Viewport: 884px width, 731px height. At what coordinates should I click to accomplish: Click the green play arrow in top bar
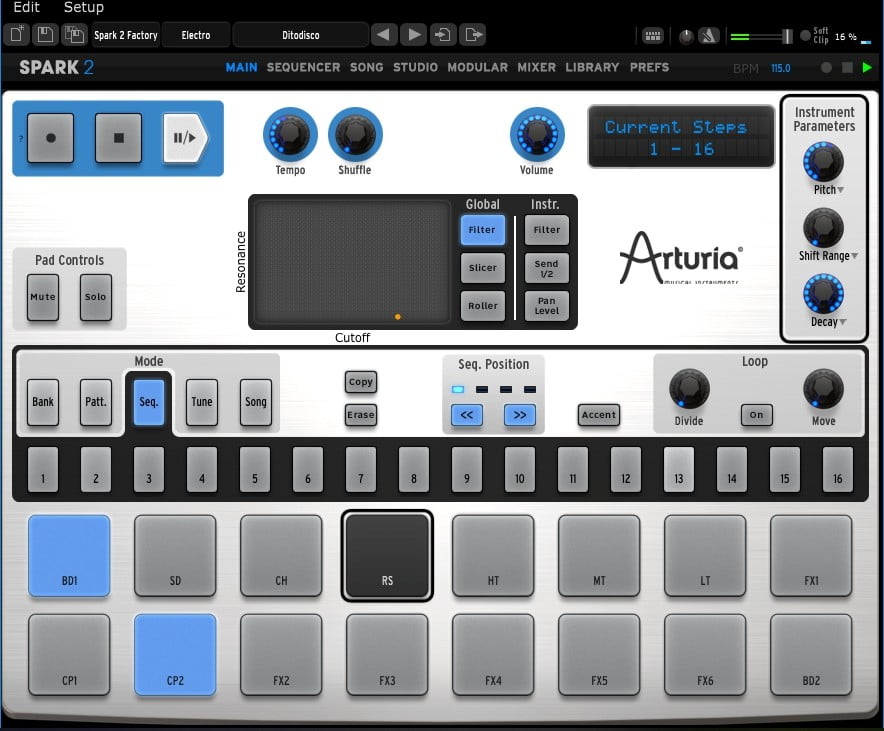coord(867,68)
